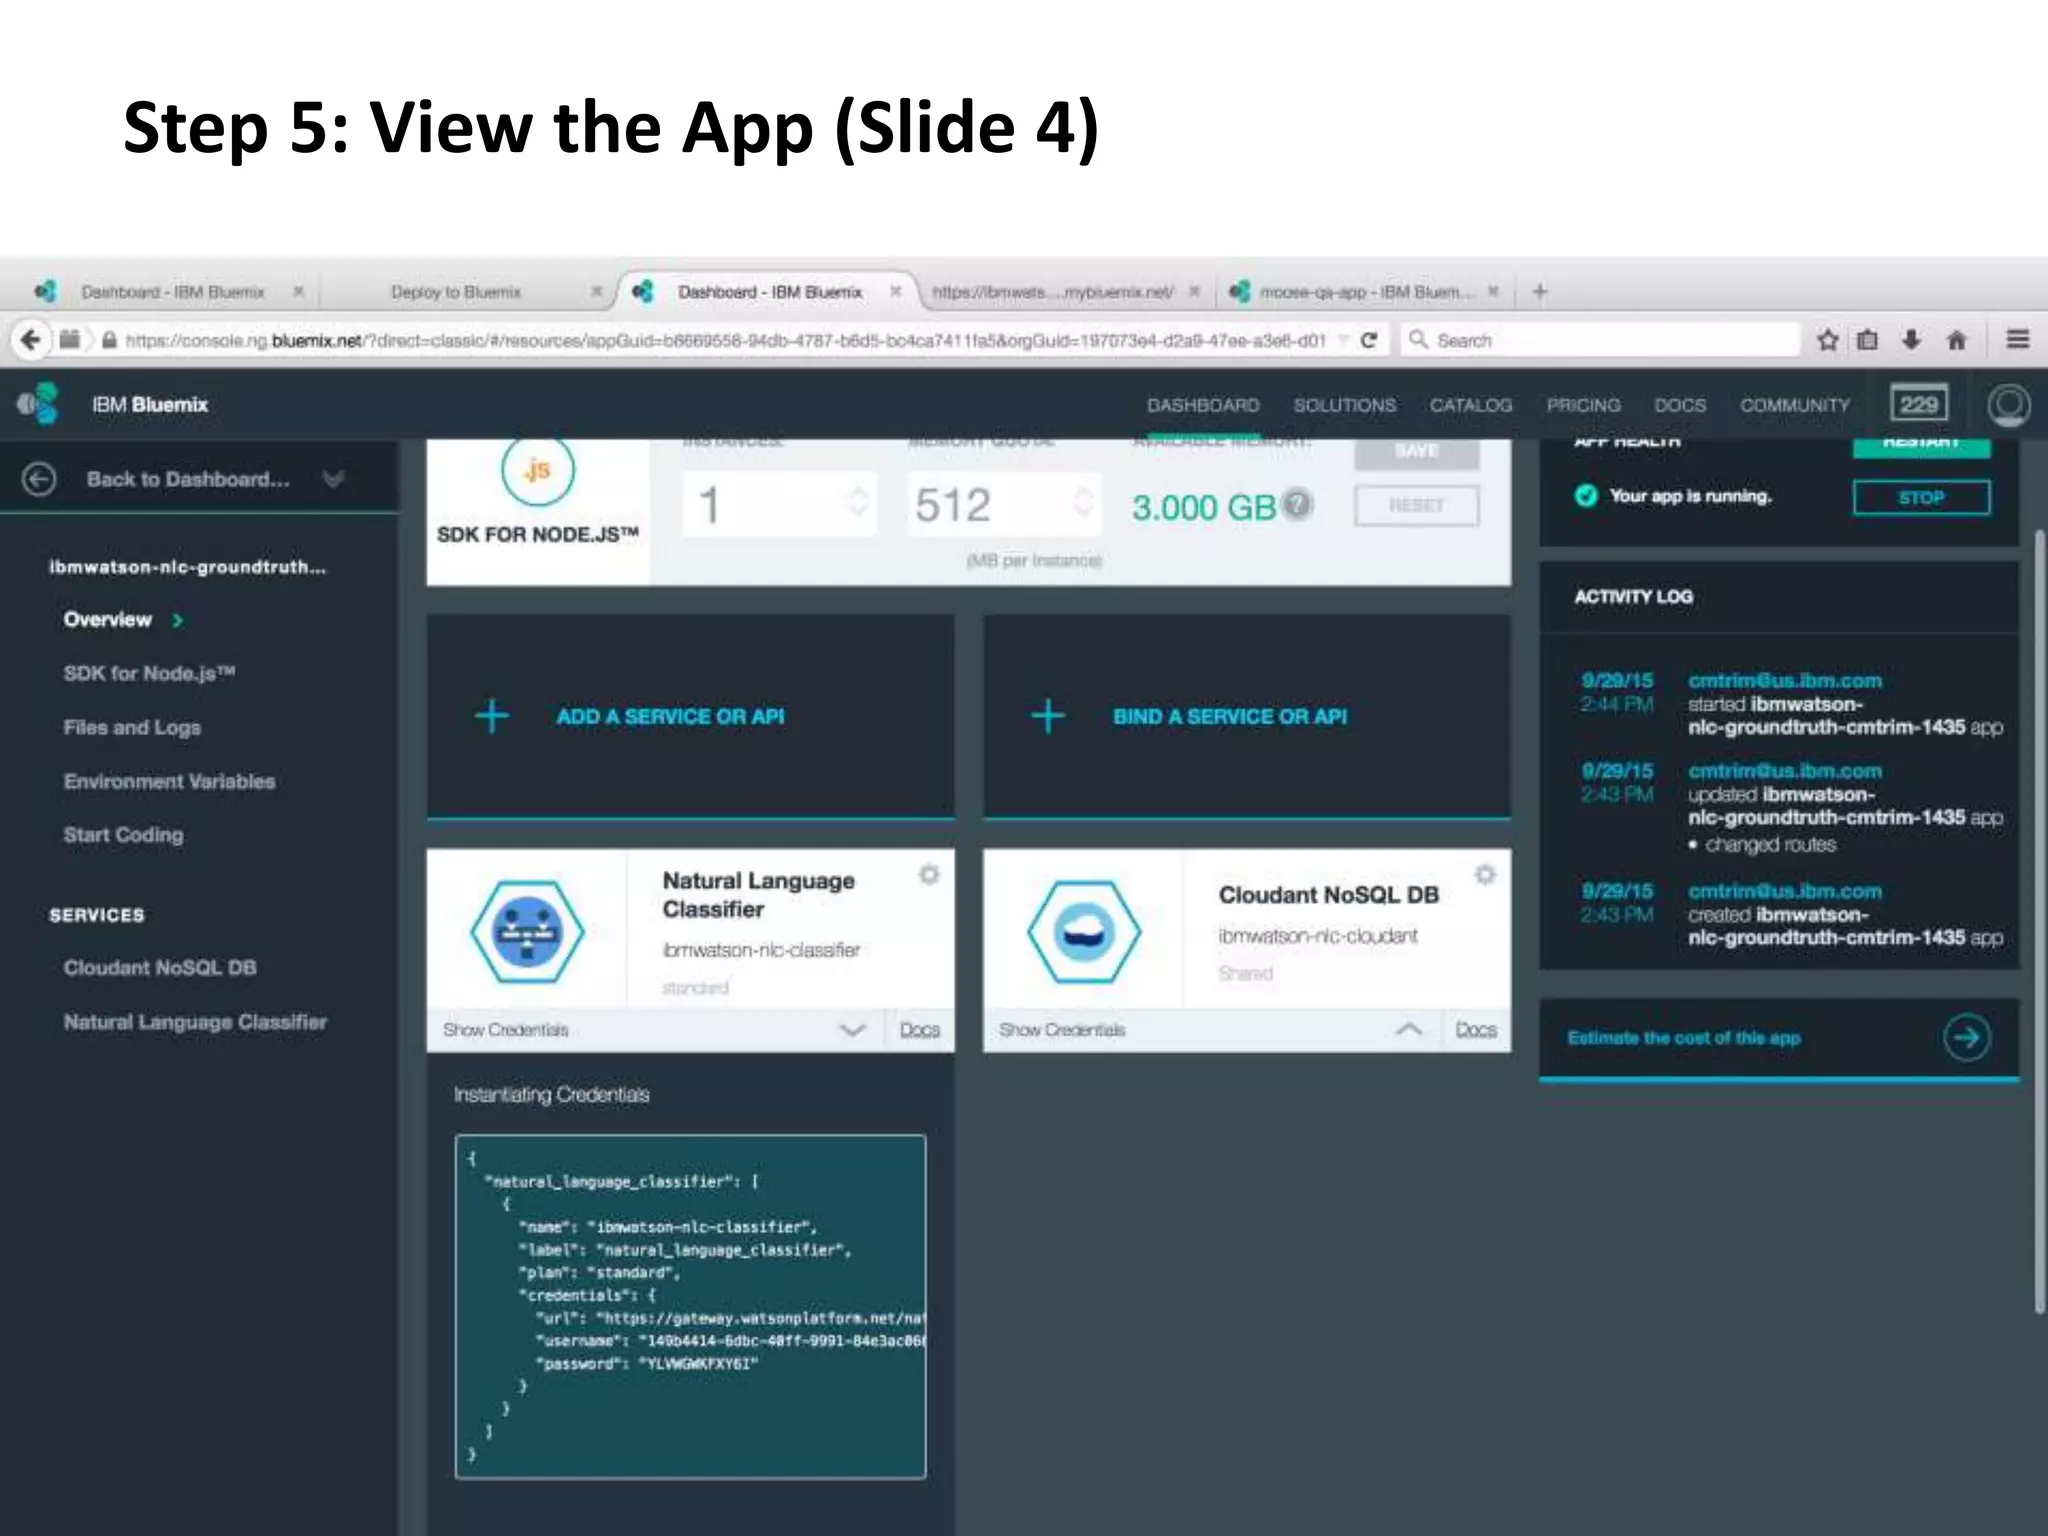
Task: Open the downloads arrow icon in browser toolbar
Action: click(1911, 340)
